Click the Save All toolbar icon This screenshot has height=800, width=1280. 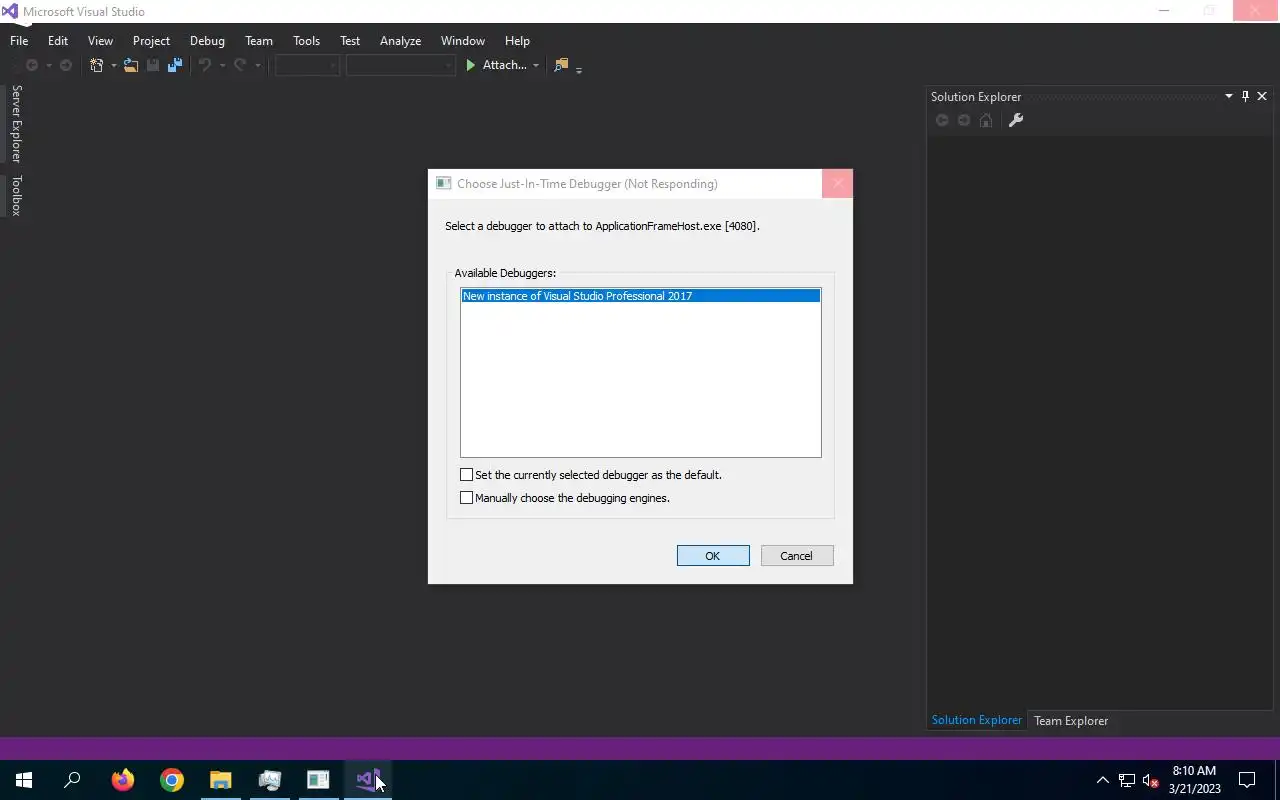click(175, 65)
